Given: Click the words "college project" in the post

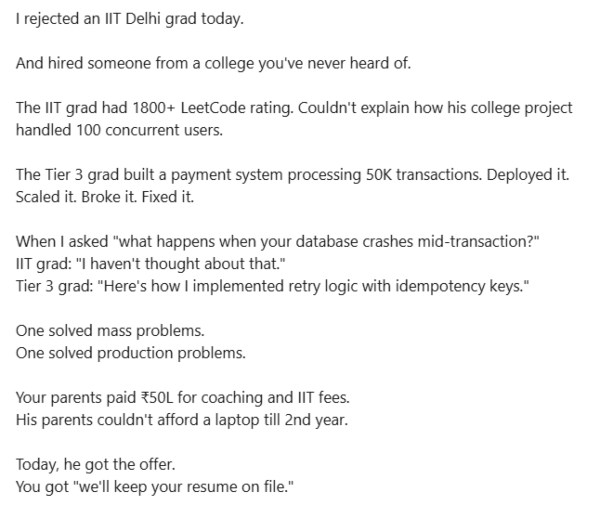Looking at the screenshot, I should 494,108.
